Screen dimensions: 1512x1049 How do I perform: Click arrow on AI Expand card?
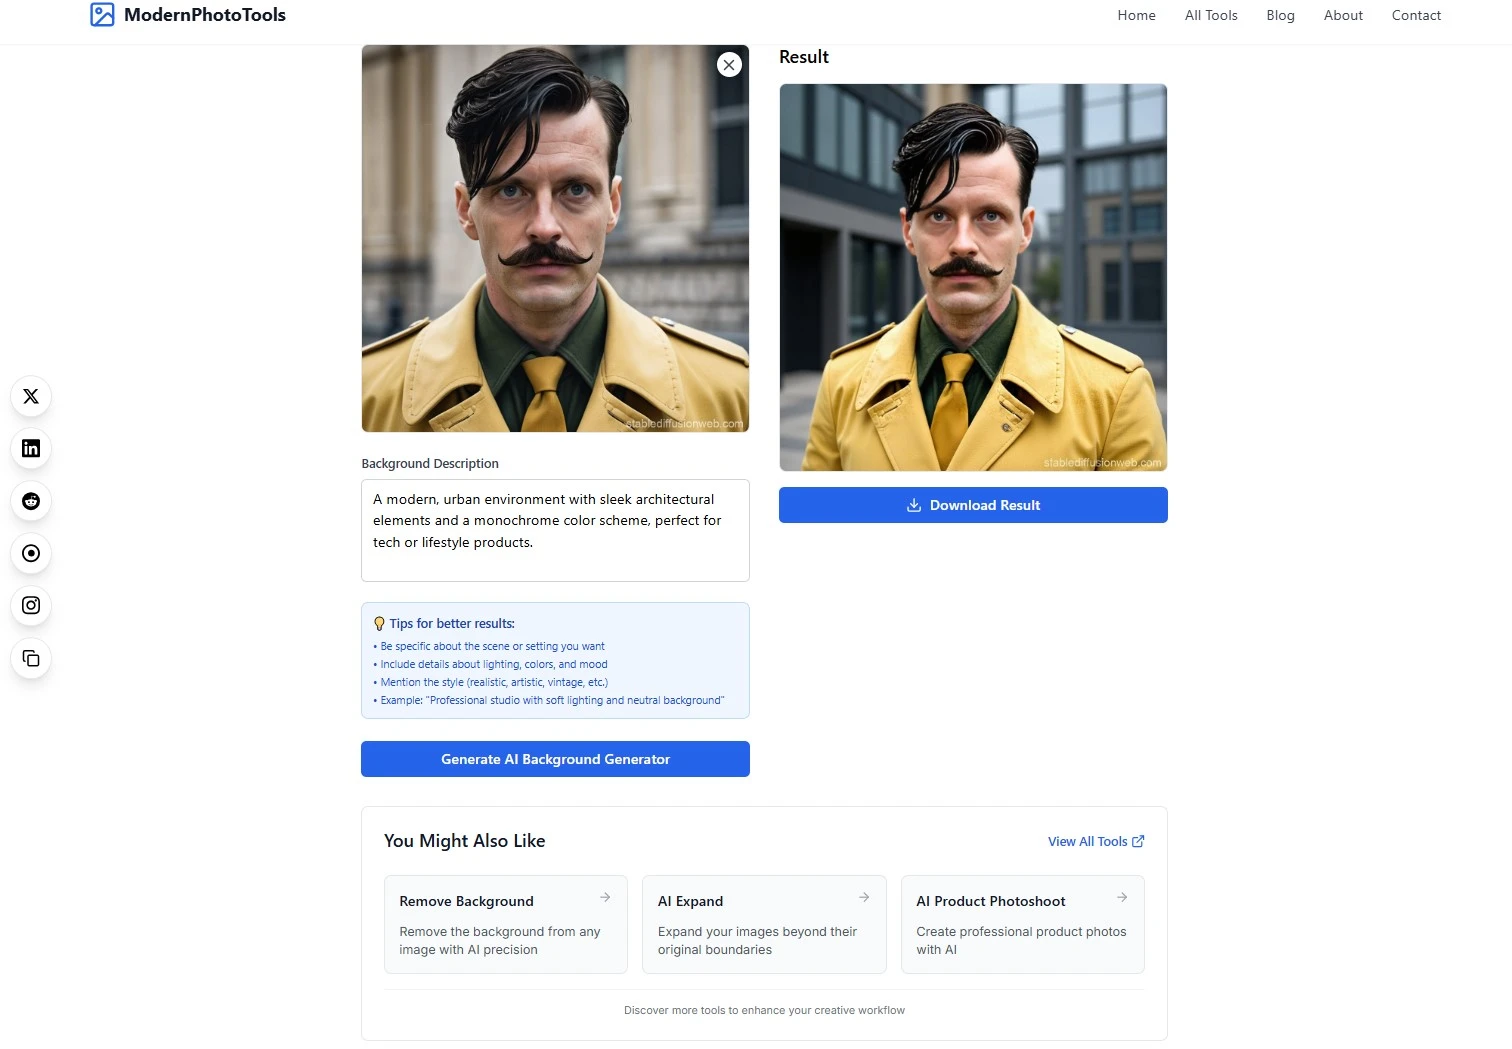click(x=864, y=897)
